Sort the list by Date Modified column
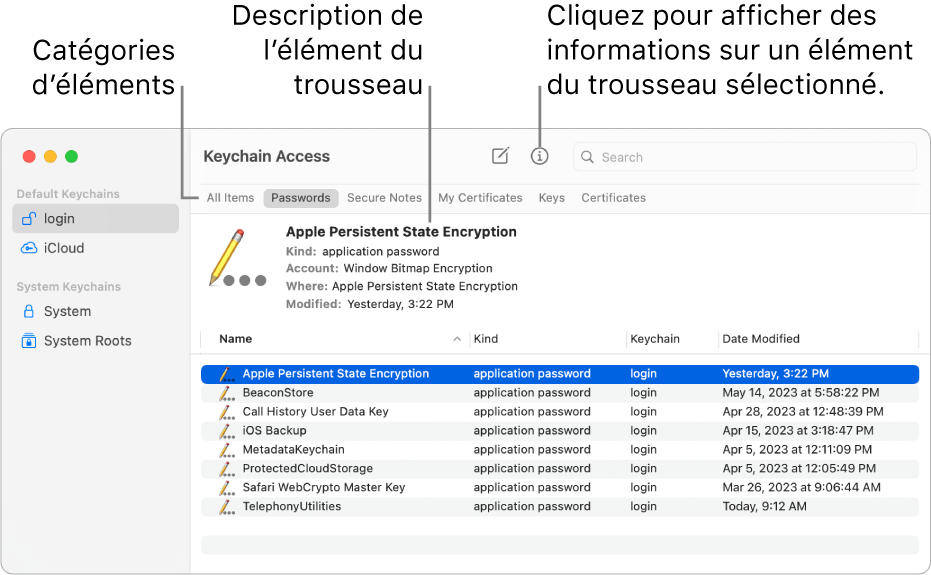This screenshot has height=575, width=931. [761, 339]
